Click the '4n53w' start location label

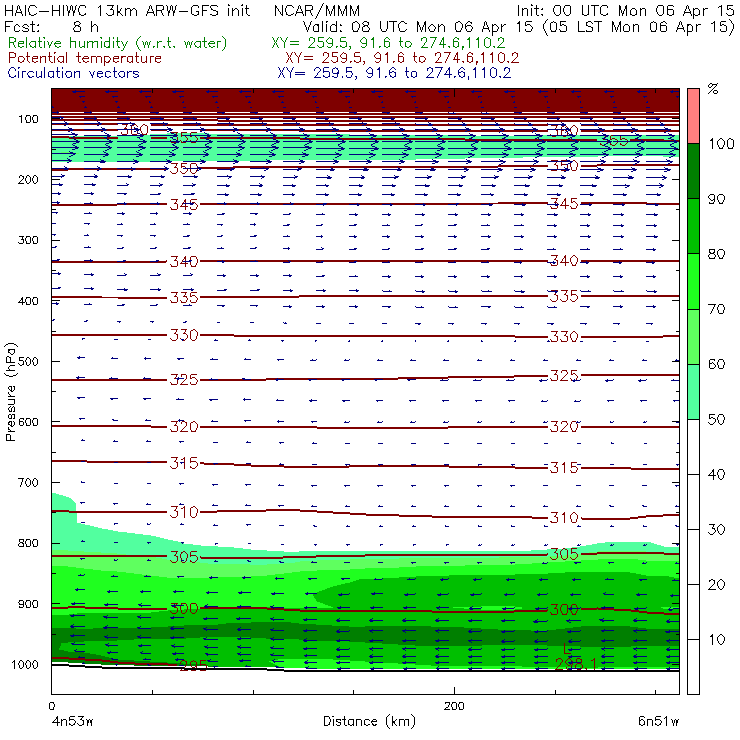coord(73,722)
